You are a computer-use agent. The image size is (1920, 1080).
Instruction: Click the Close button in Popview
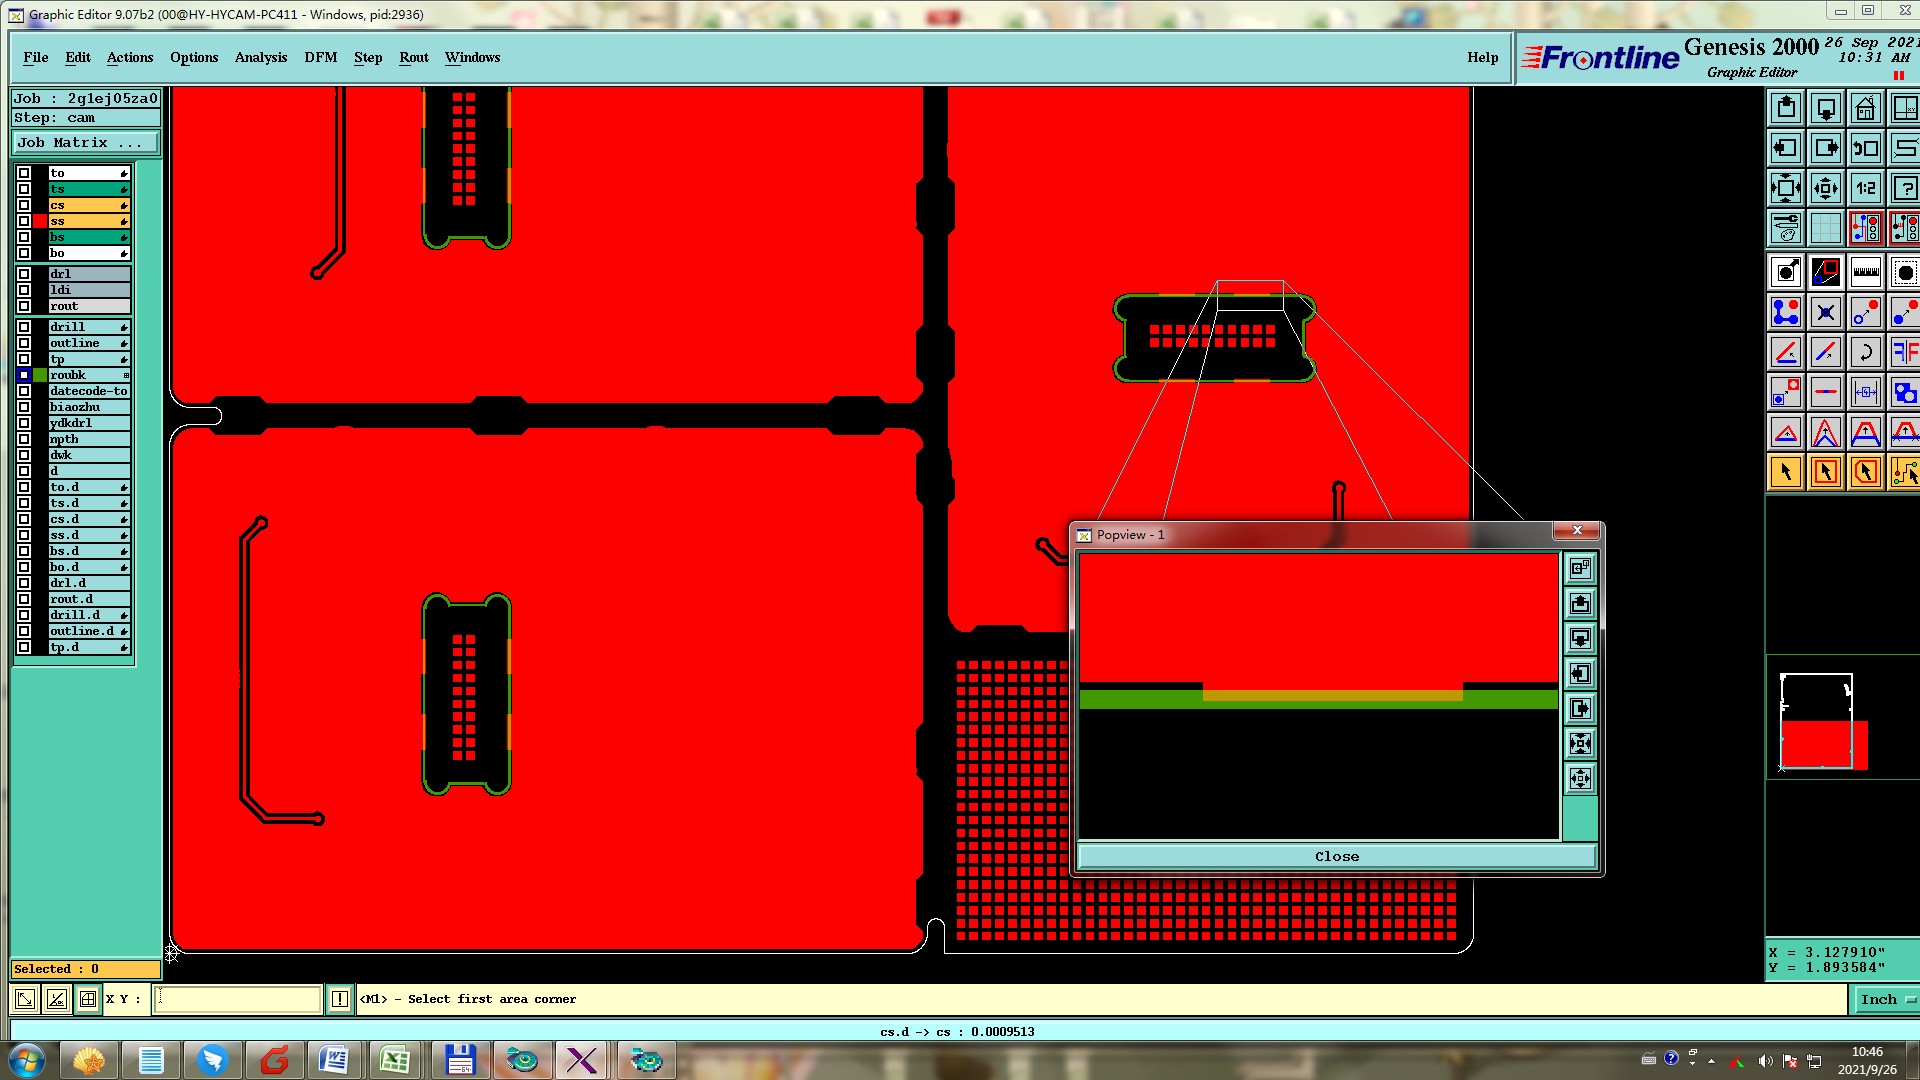click(1336, 857)
